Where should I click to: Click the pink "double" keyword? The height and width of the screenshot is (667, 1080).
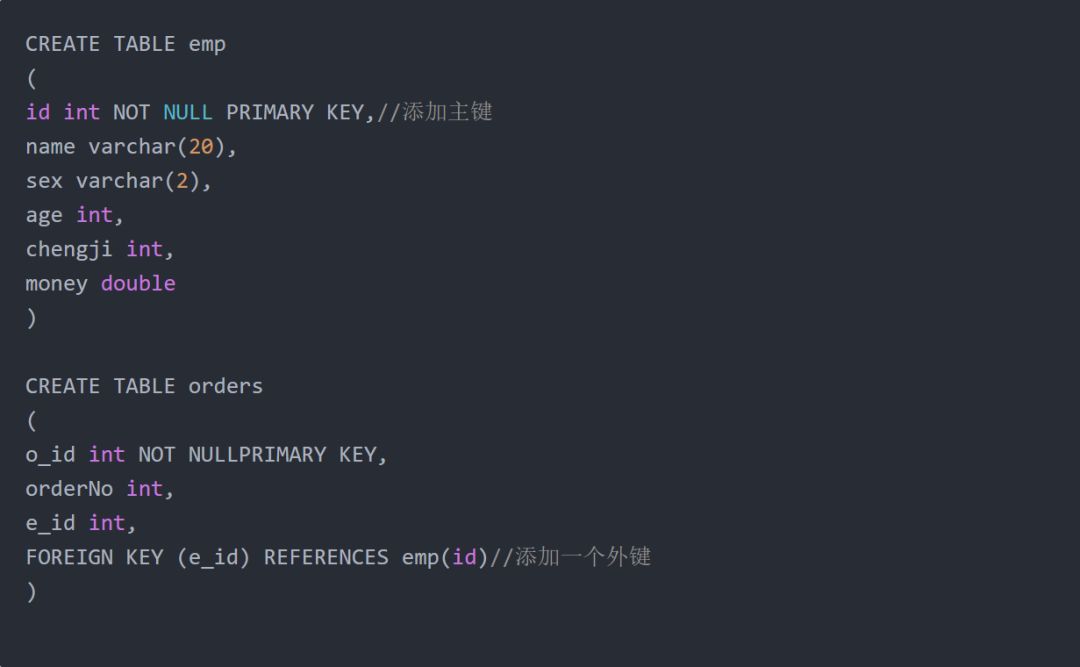pos(138,284)
